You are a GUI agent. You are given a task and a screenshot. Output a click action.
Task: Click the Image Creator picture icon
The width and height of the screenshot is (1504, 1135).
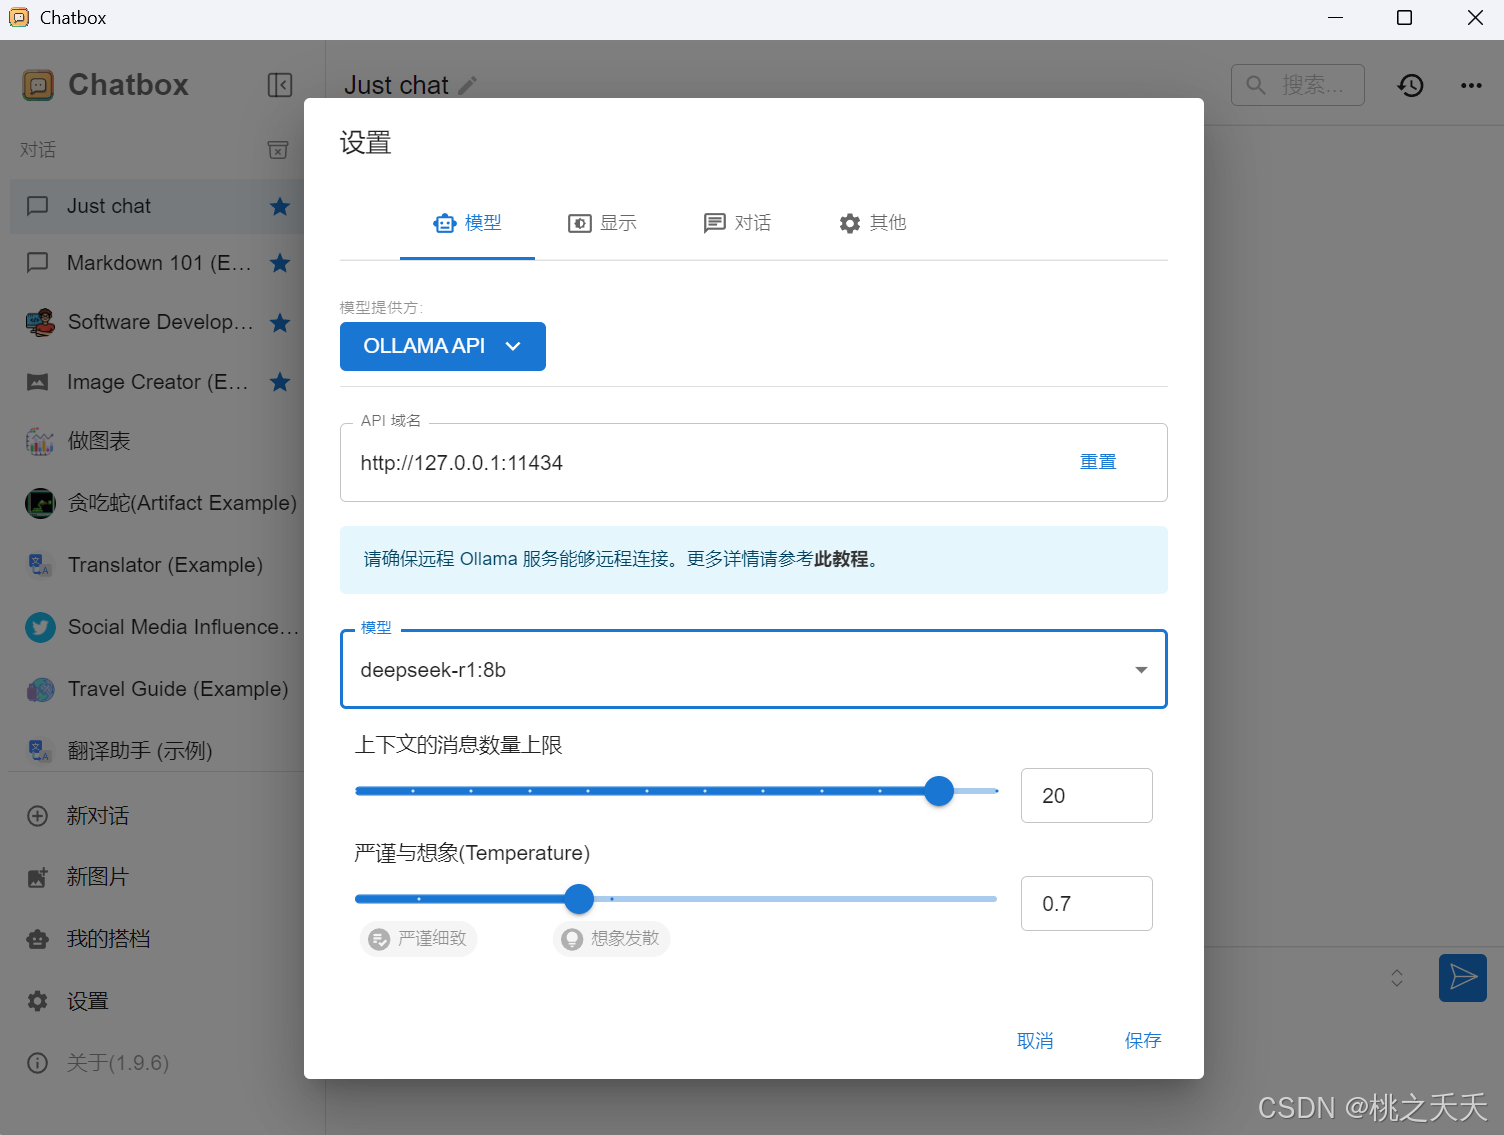click(x=38, y=382)
